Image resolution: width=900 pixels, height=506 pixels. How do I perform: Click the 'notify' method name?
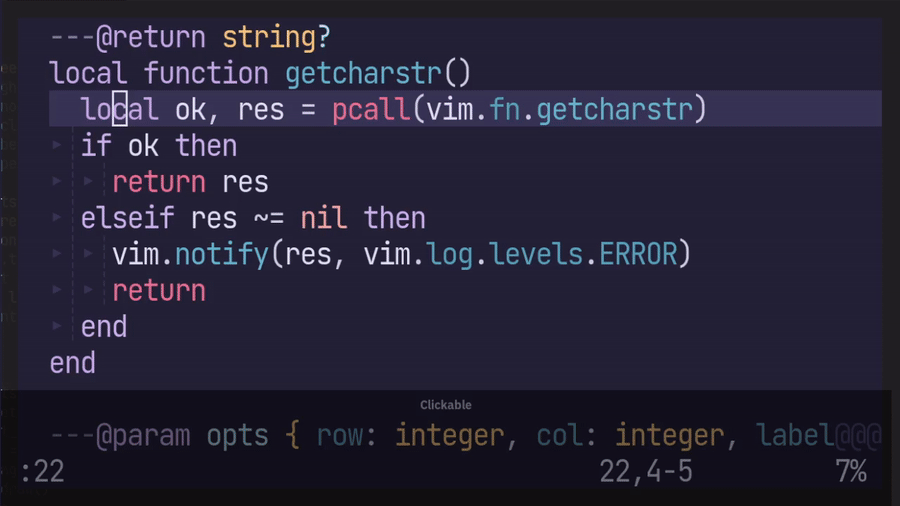(x=222, y=254)
